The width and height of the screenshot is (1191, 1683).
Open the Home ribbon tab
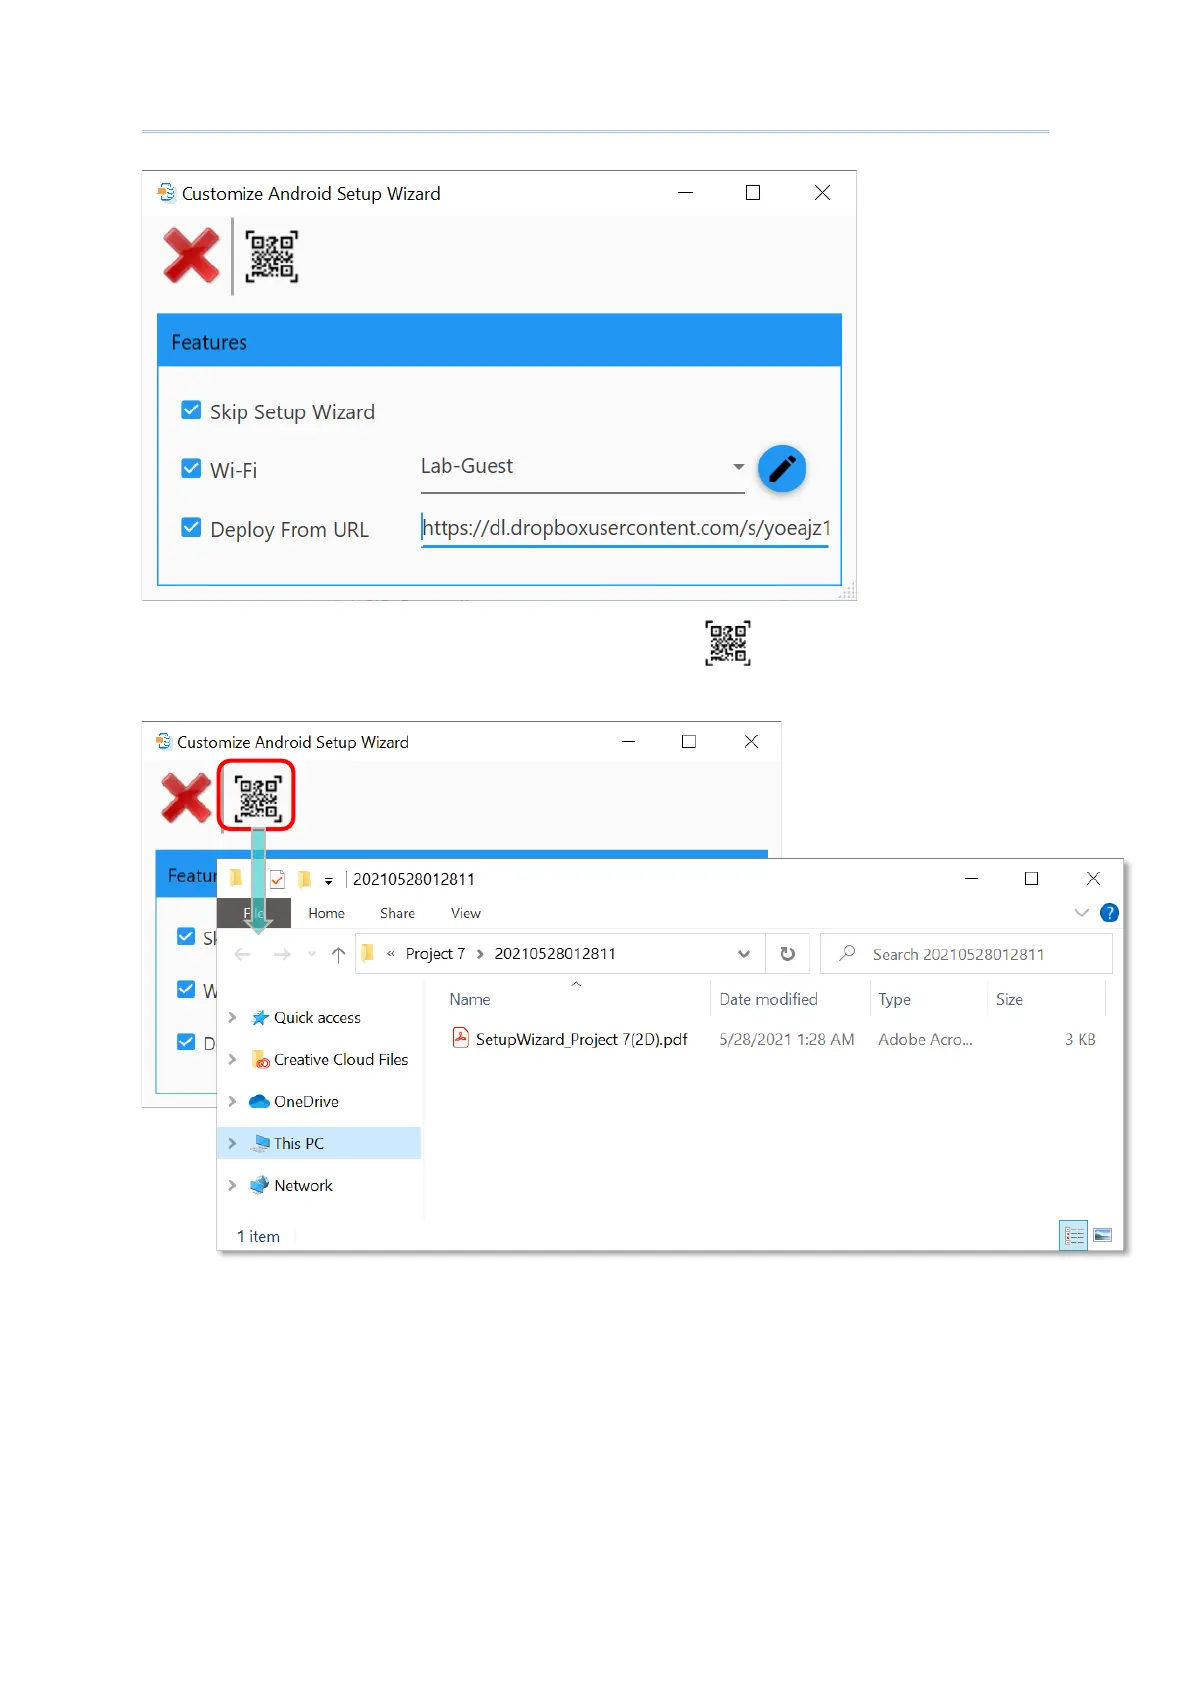click(x=326, y=913)
